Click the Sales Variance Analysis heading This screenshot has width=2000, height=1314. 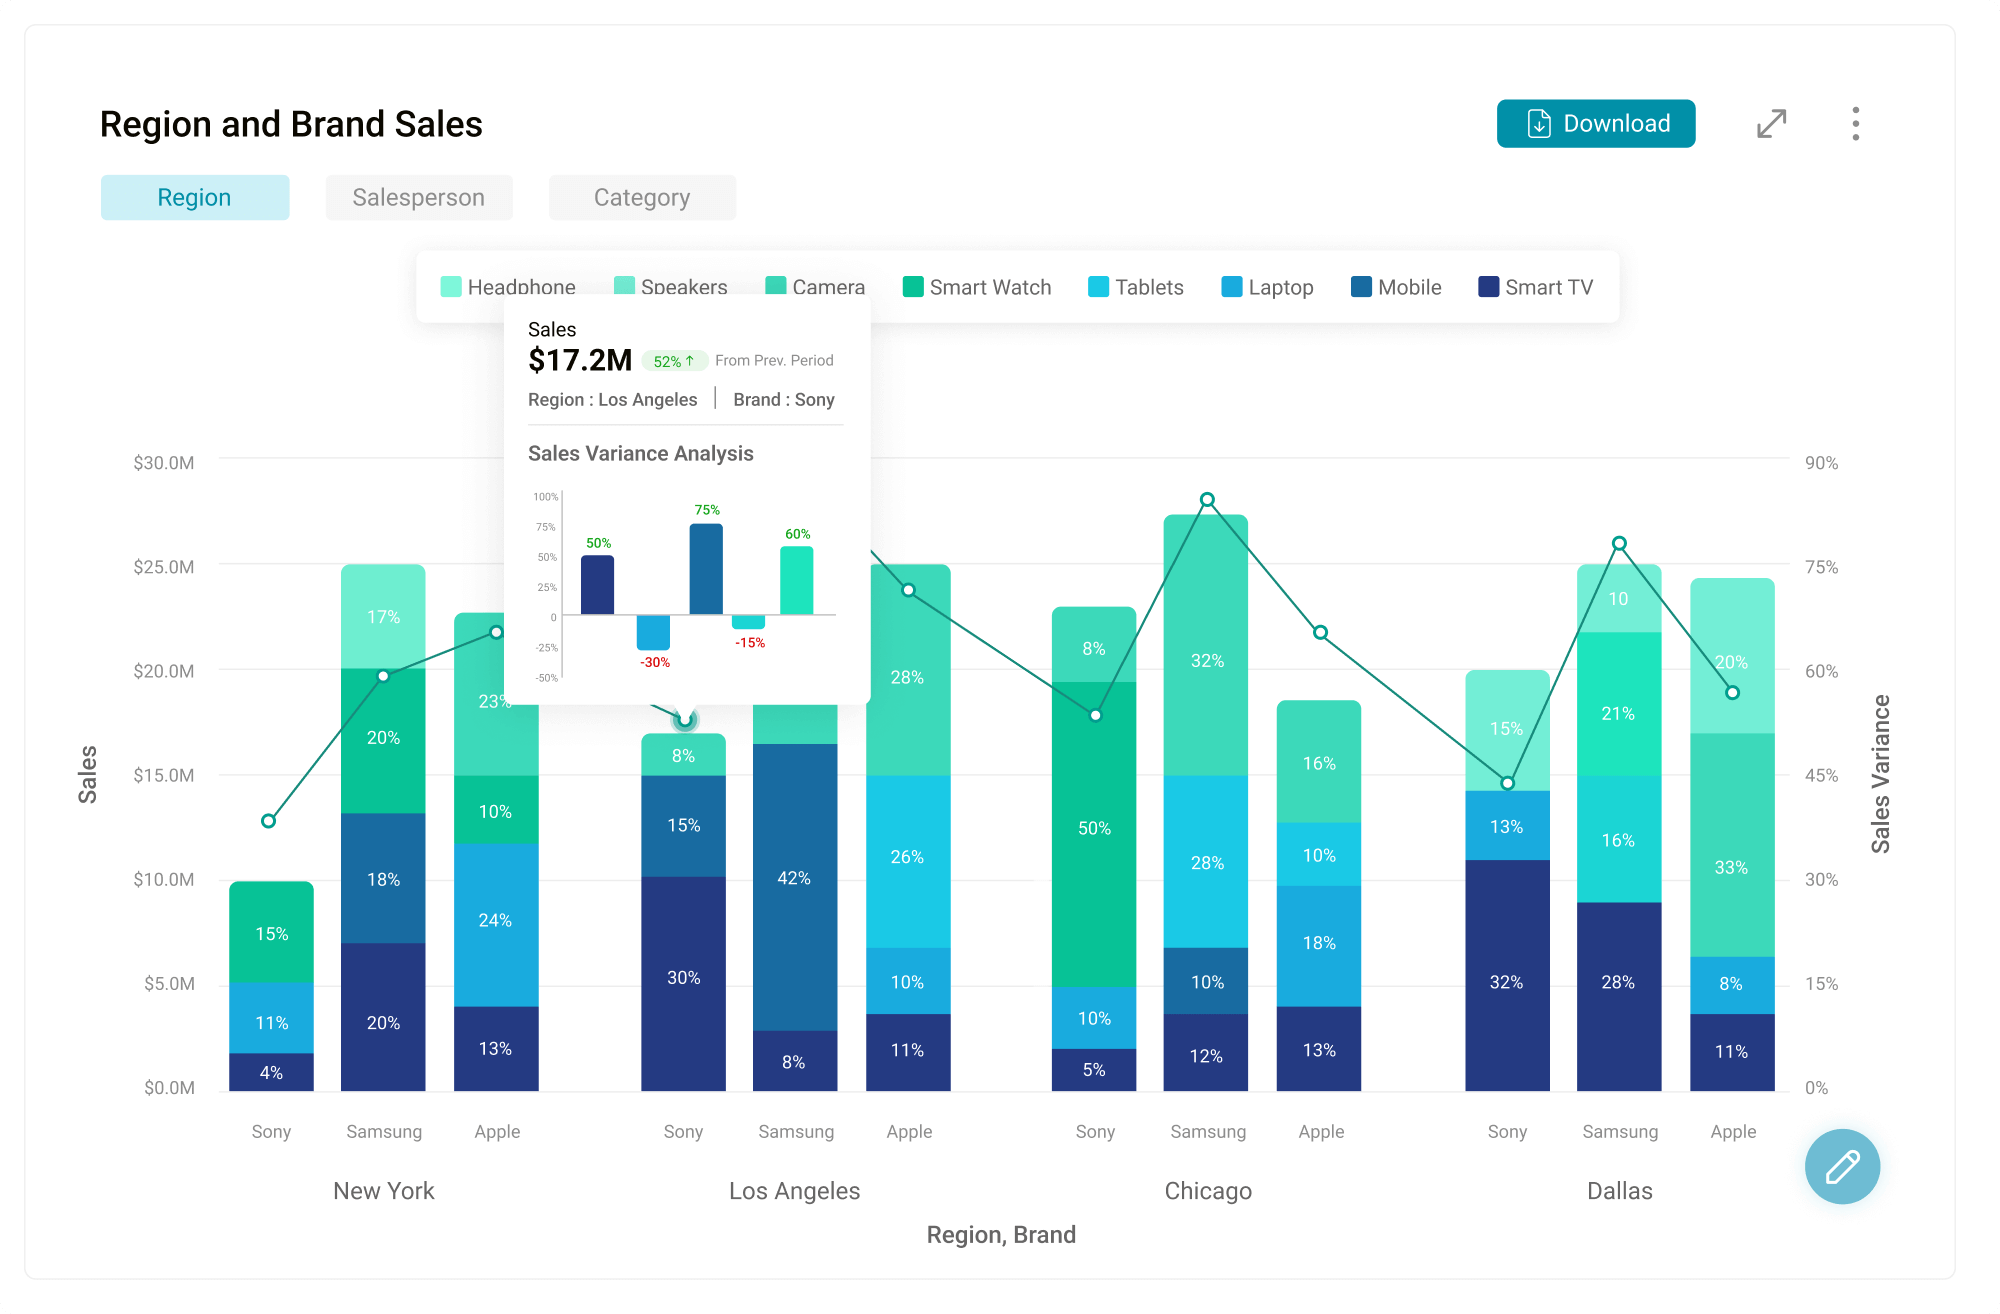point(641,453)
